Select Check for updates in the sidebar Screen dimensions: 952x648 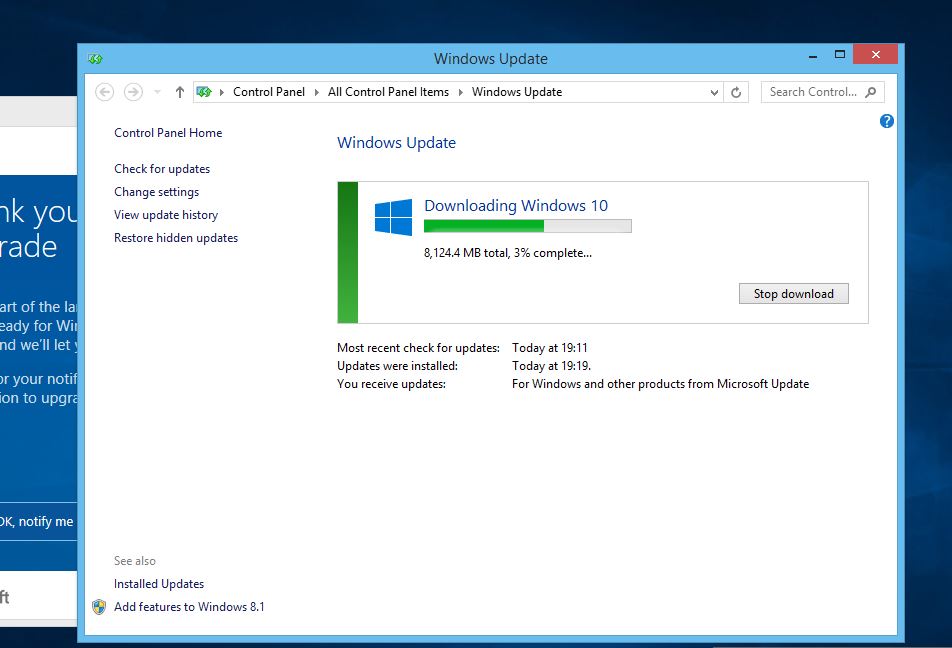point(162,168)
